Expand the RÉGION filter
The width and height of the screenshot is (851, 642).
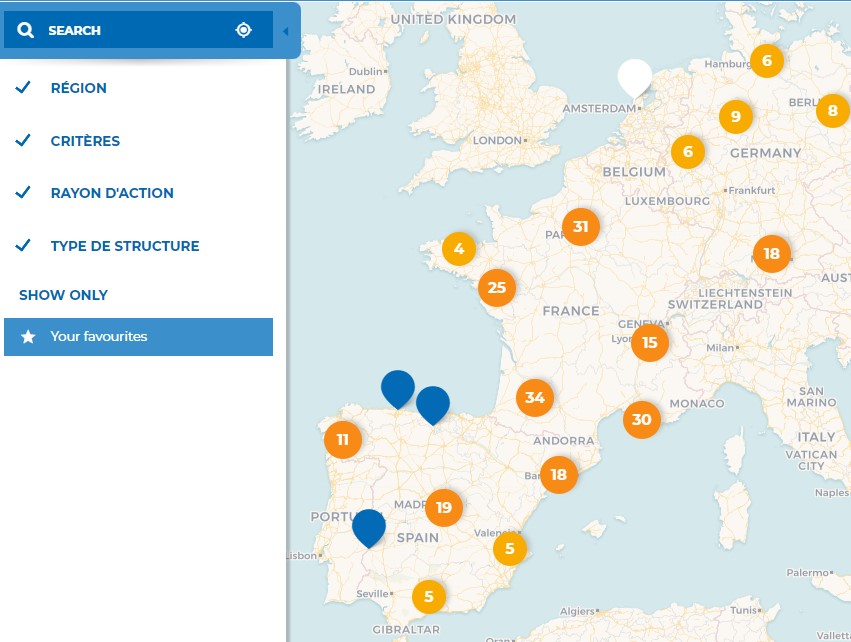click(x=79, y=88)
